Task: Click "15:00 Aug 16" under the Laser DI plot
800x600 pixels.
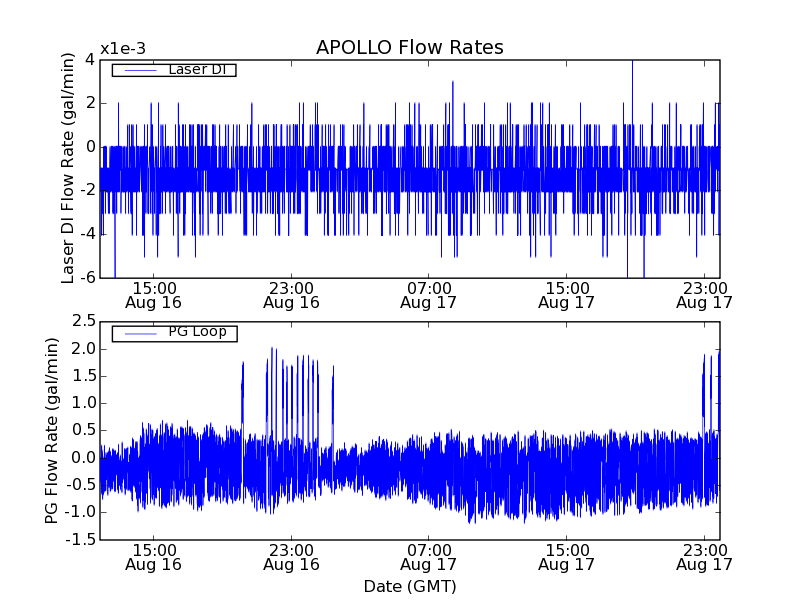Action: point(154,295)
